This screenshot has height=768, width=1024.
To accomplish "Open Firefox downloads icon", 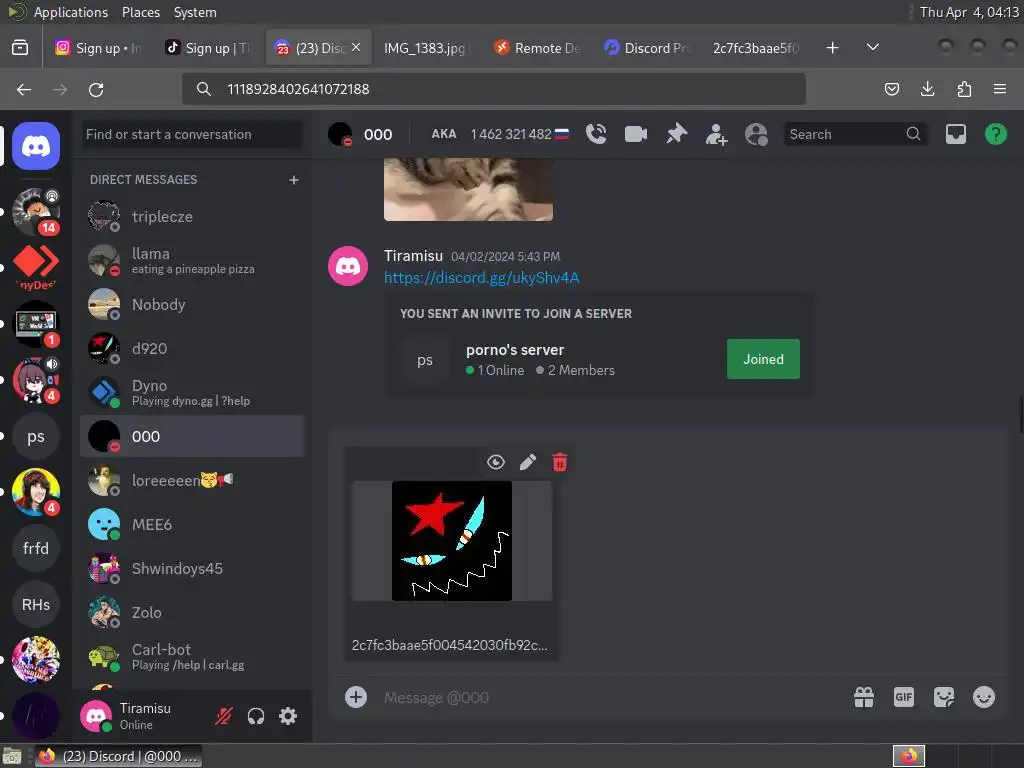I will click(x=927, y=89).
